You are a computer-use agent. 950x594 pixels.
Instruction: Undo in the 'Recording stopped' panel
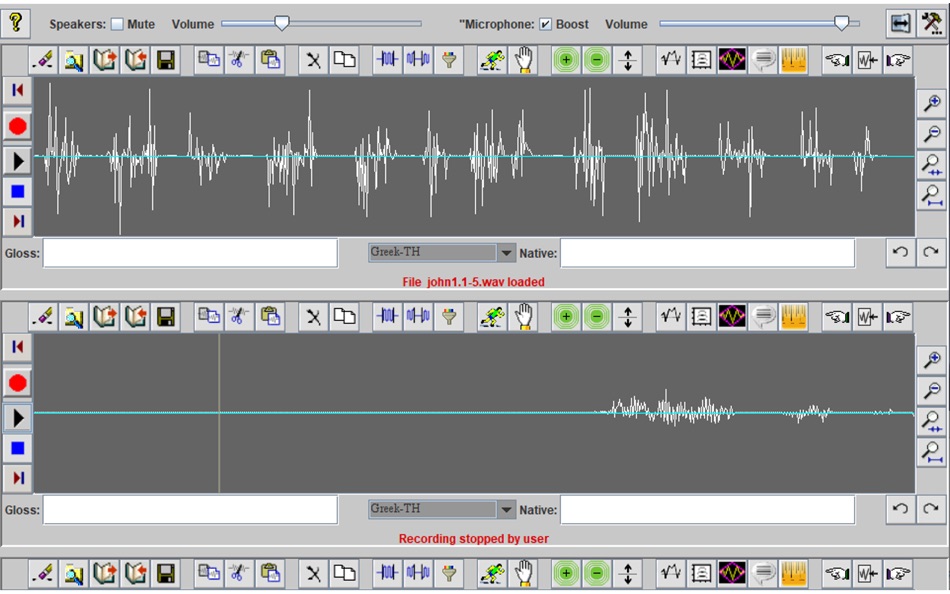[x=900, y=509]
